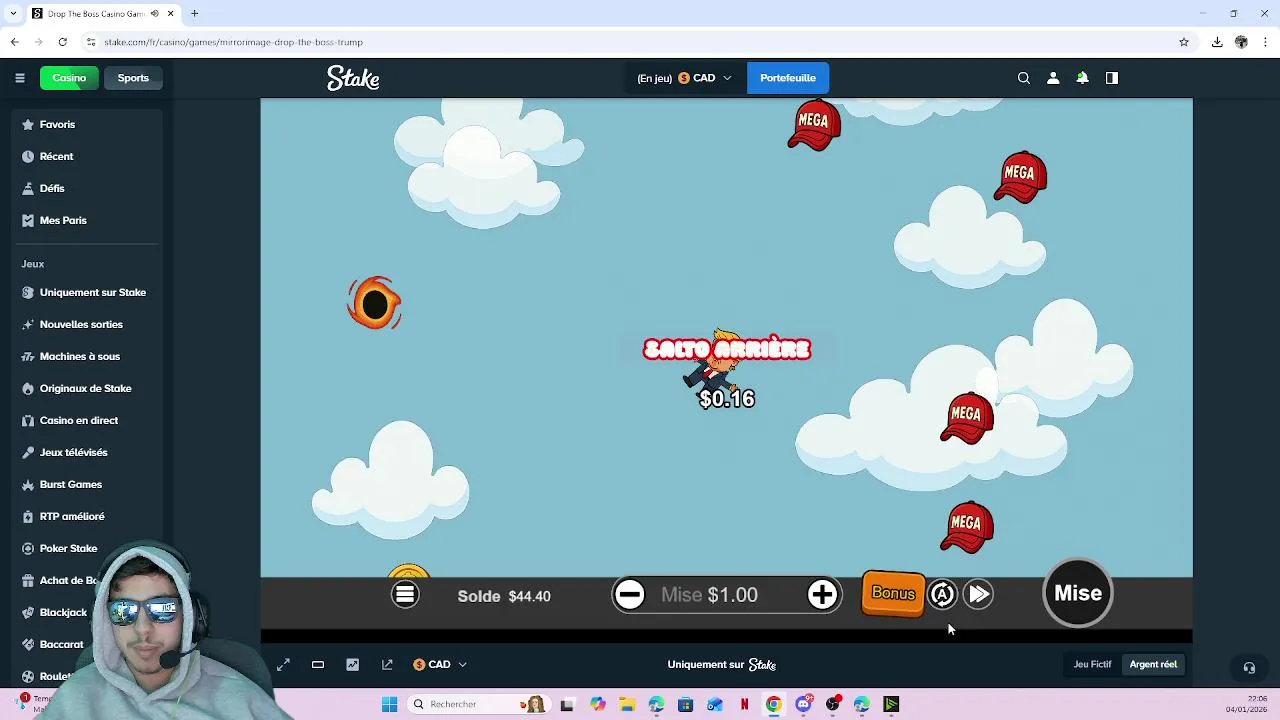
Task: Click the Rechercher taskbar search box
Action: click(x=478, y=704)
